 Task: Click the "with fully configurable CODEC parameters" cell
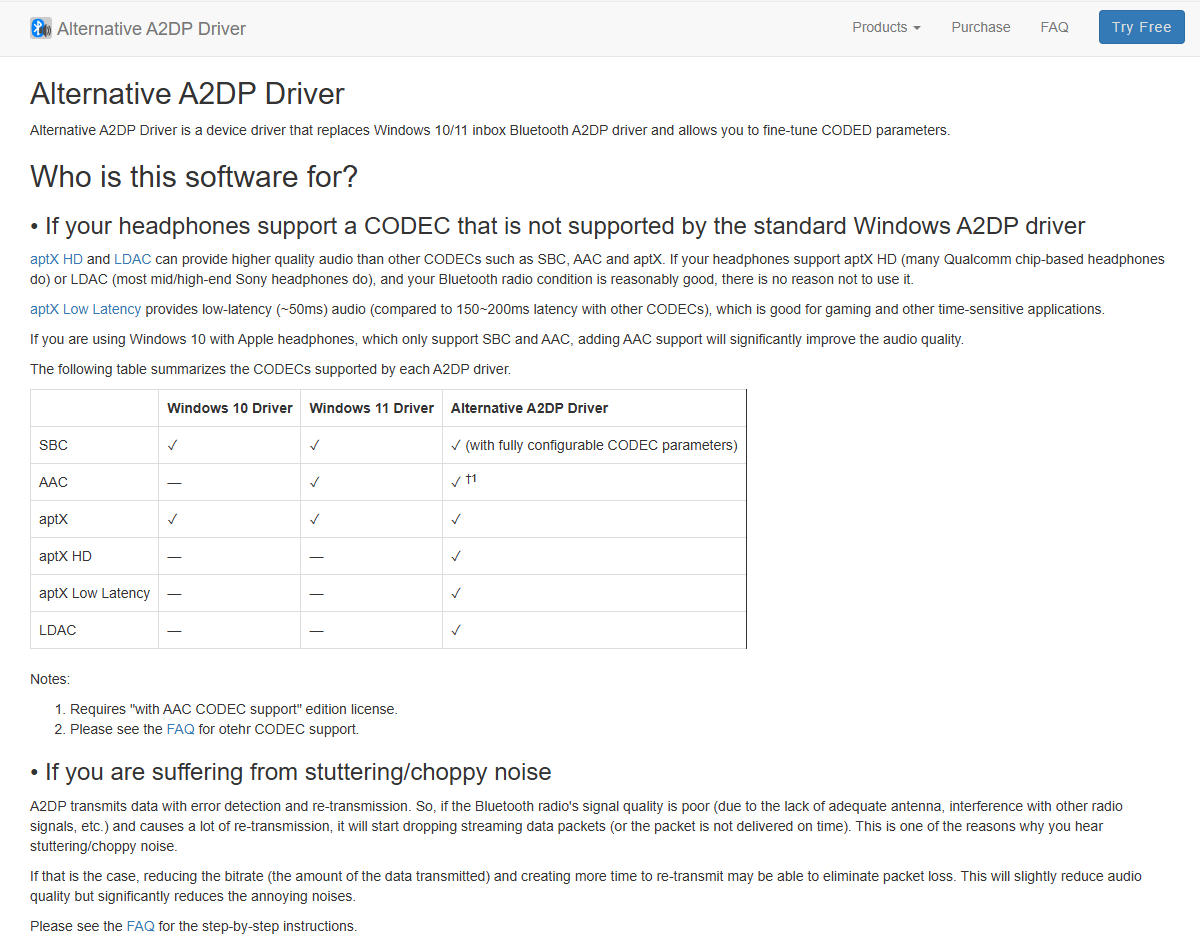tap(594, 445)
